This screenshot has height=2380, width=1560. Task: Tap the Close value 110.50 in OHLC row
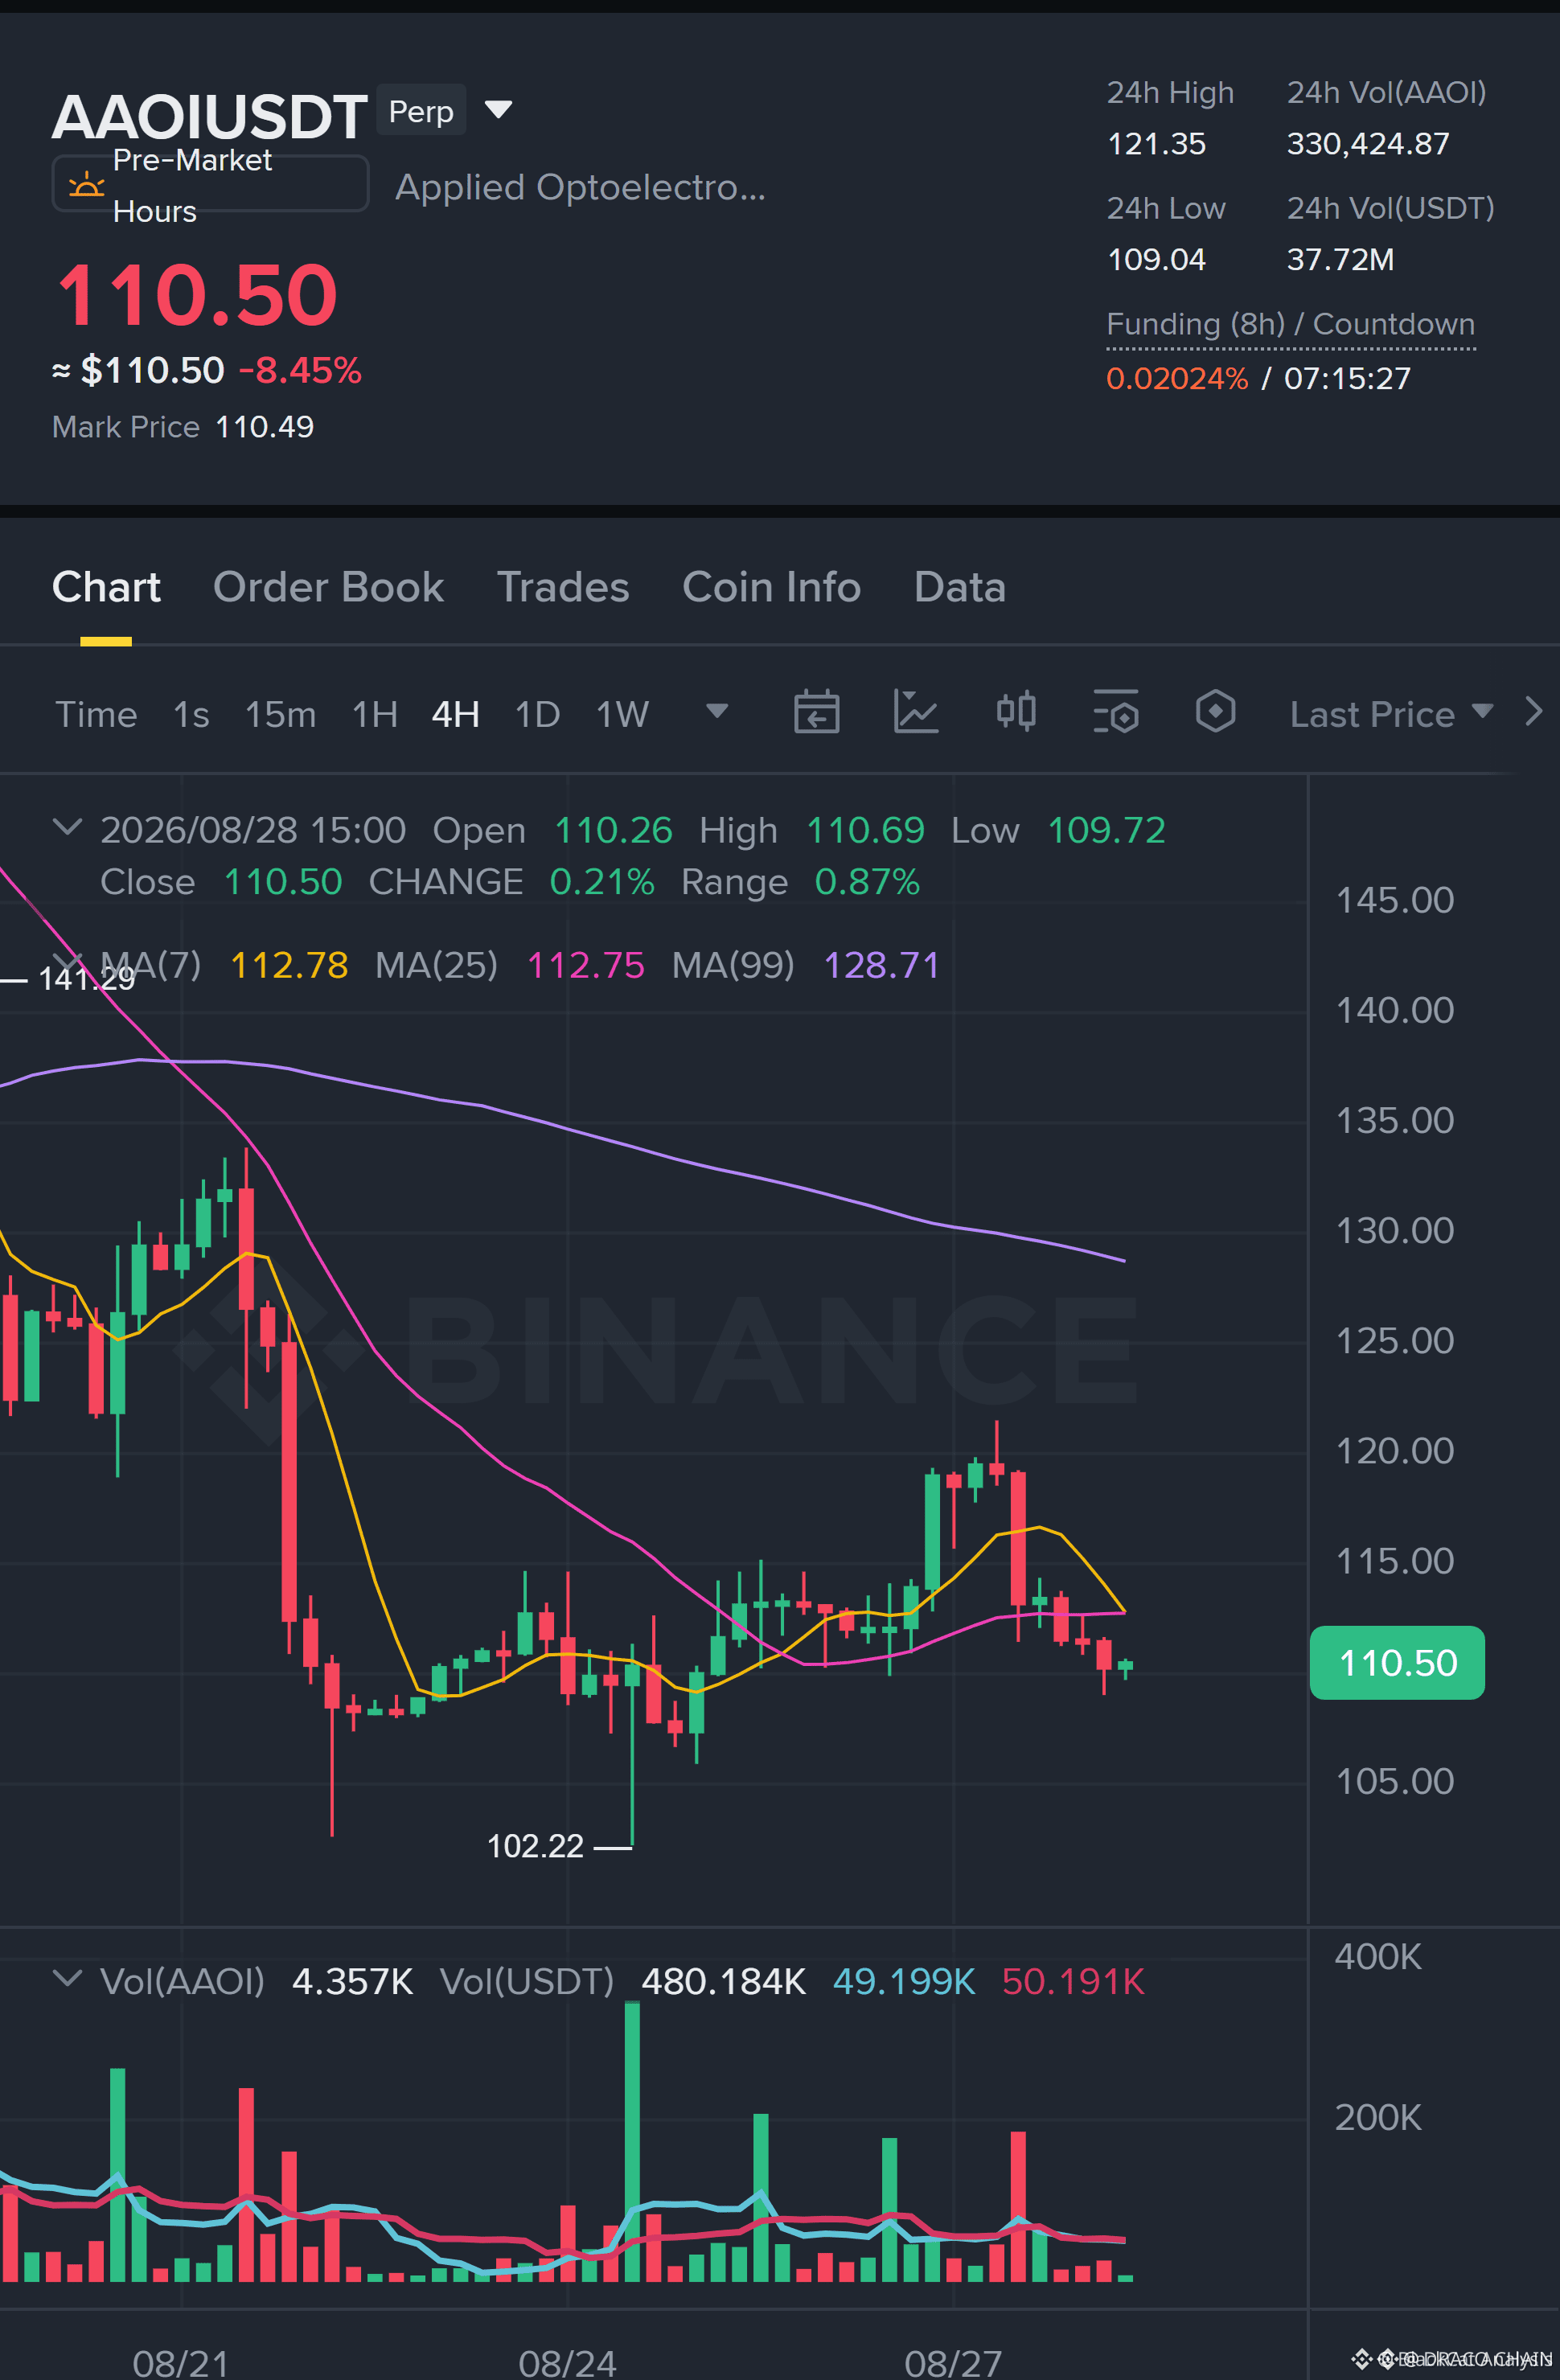(283, 882)
